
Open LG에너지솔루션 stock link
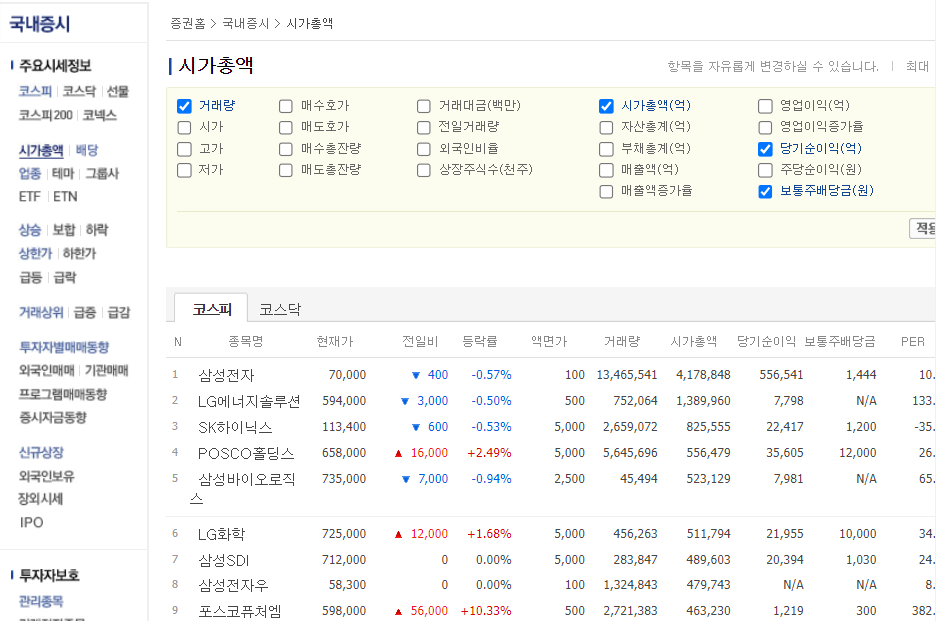[249, 401]
